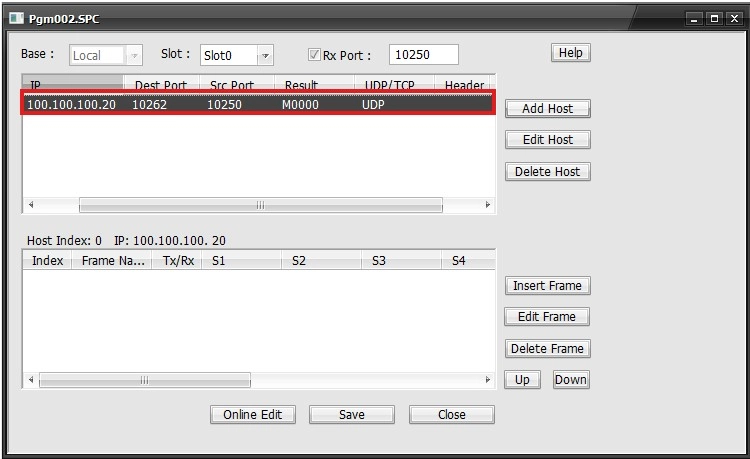Click the UDP protocol cell
This screenshot has height=459, width=750.
[373, 105]
